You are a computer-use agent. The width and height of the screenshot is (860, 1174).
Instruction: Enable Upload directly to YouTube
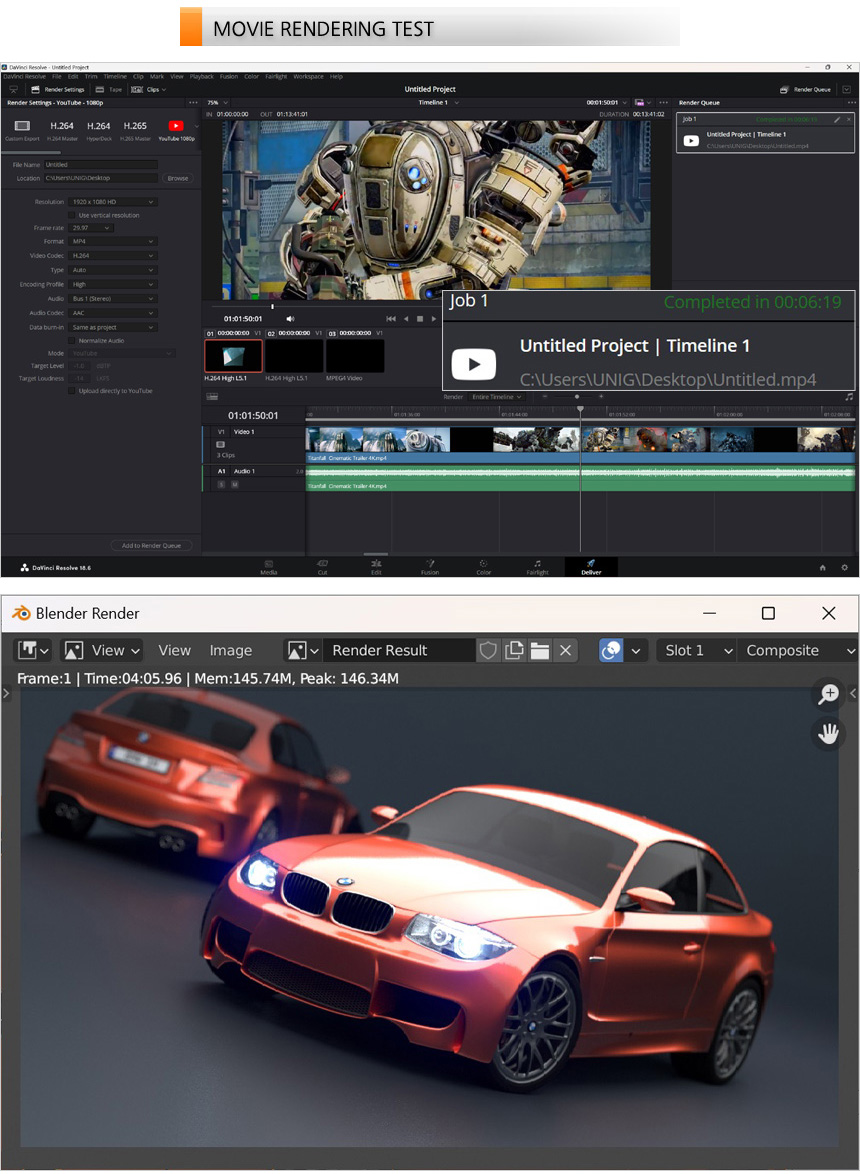71,391
